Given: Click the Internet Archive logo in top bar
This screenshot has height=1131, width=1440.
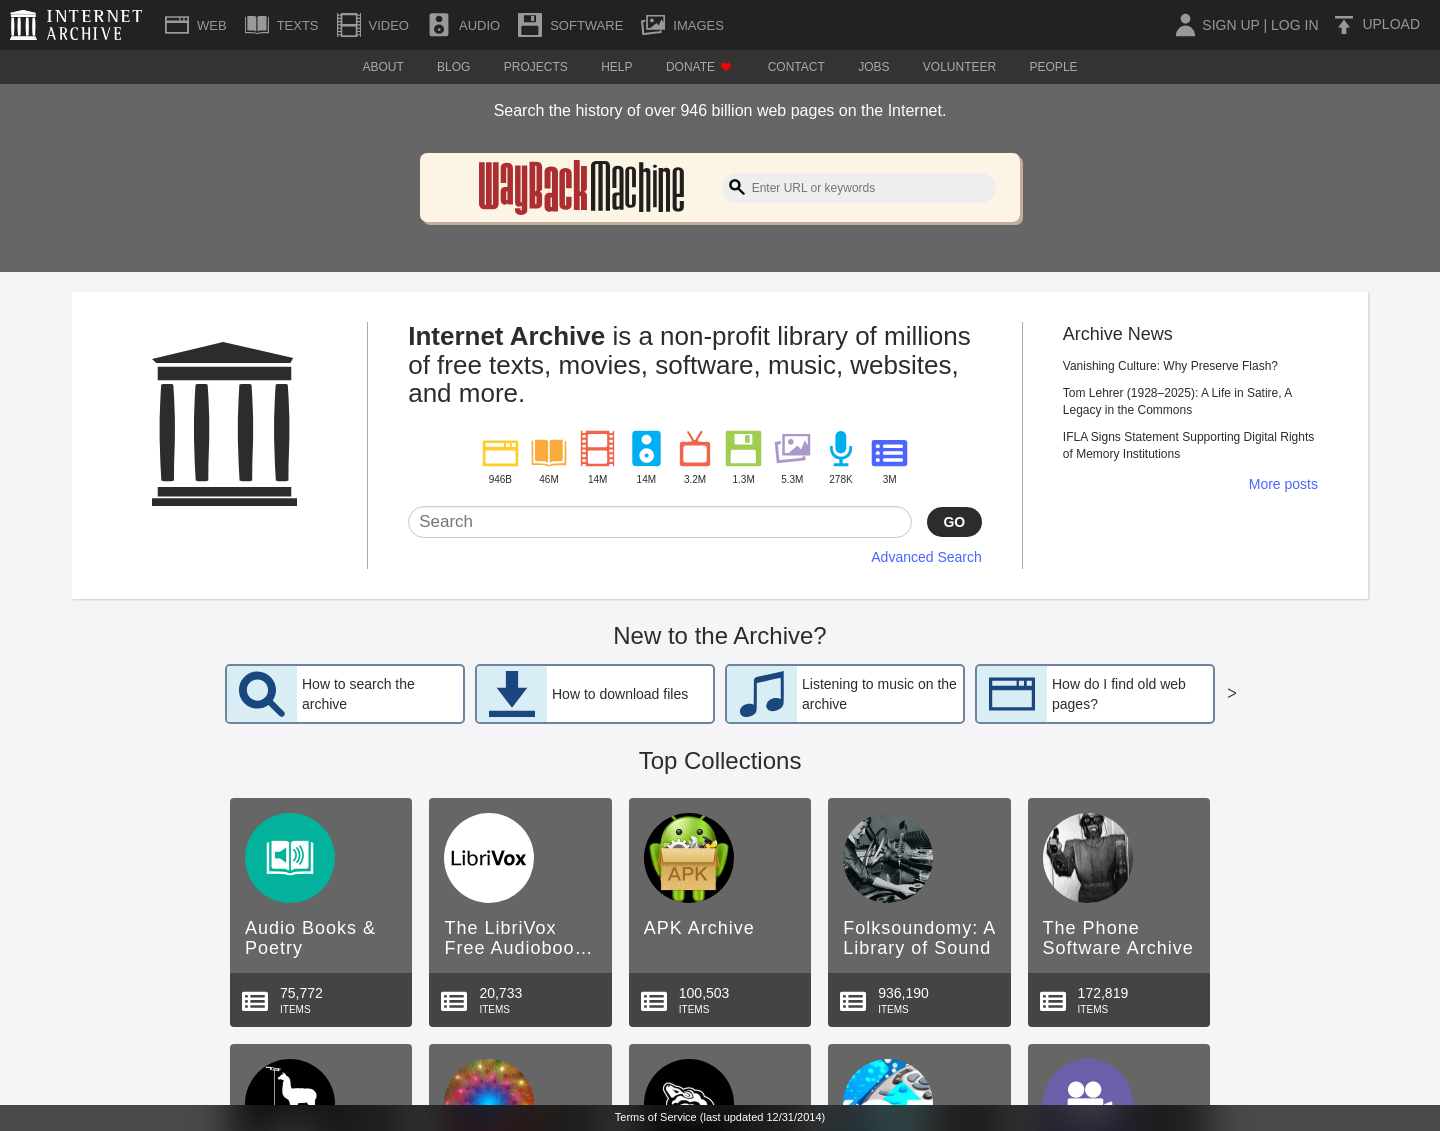Looking at the screenshot, I should (x=76, y=25).
